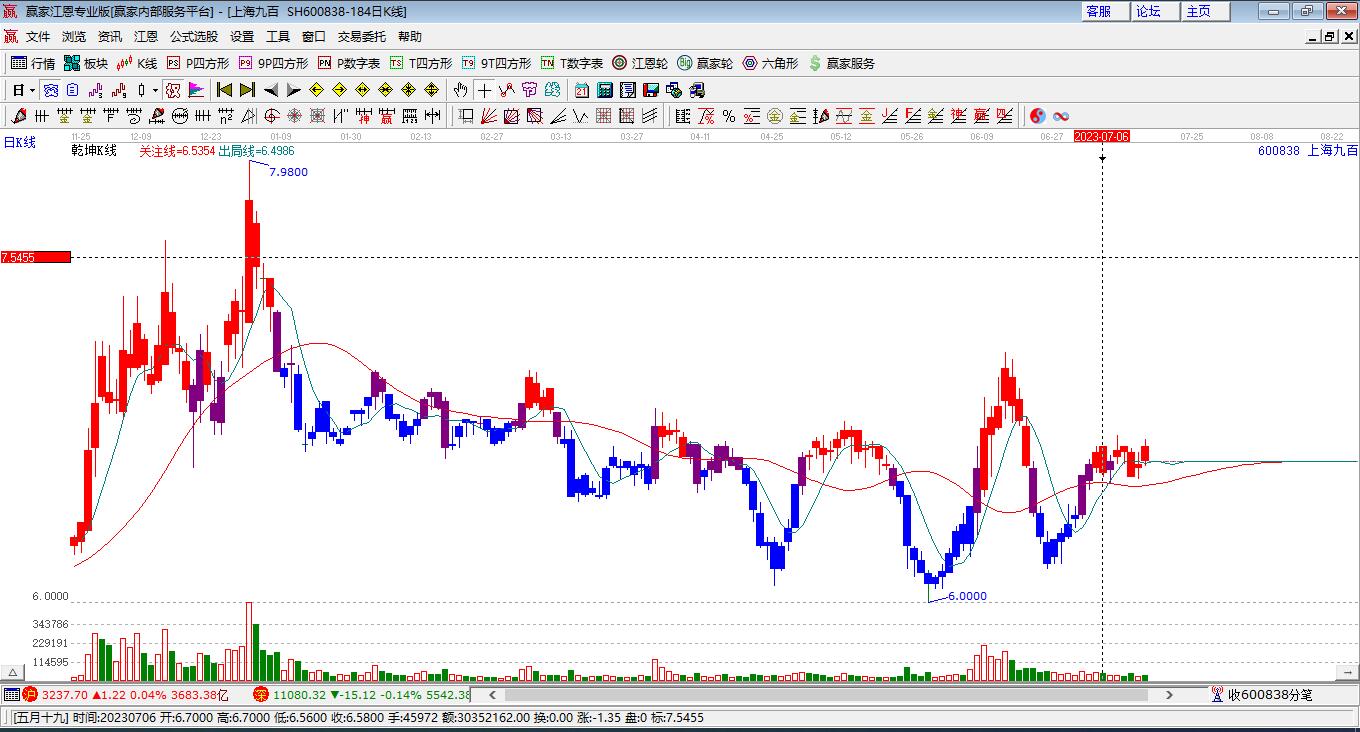The image size is (1360, 732).
Task: Click the percent sign tool
Action: pyautogui.click(x=729, y=116)
